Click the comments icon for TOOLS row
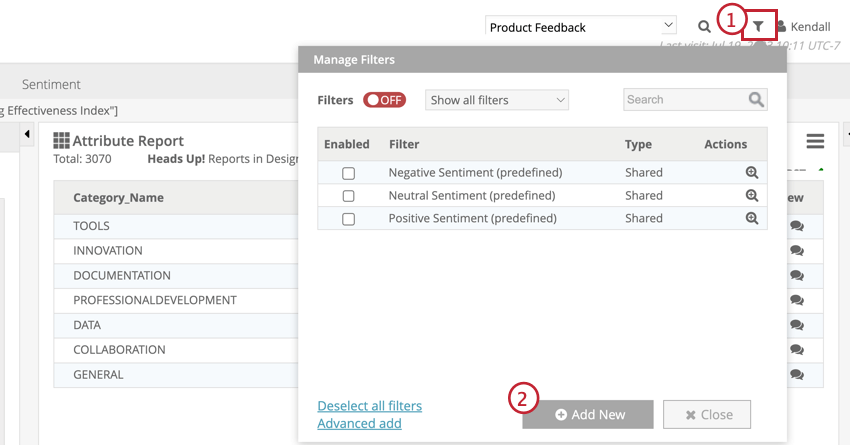The height and width of the screenshot is (445, 850). click(797, 226)
